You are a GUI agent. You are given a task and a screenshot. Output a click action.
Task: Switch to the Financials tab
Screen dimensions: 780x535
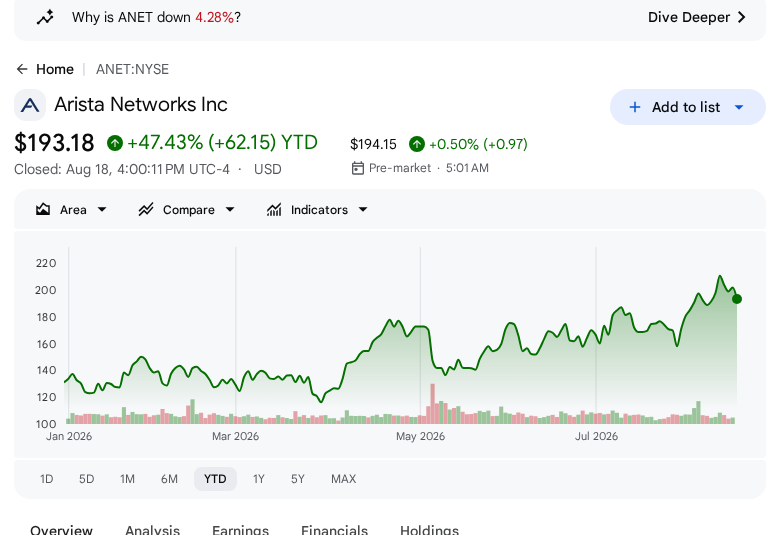click(x=334, y=529)
